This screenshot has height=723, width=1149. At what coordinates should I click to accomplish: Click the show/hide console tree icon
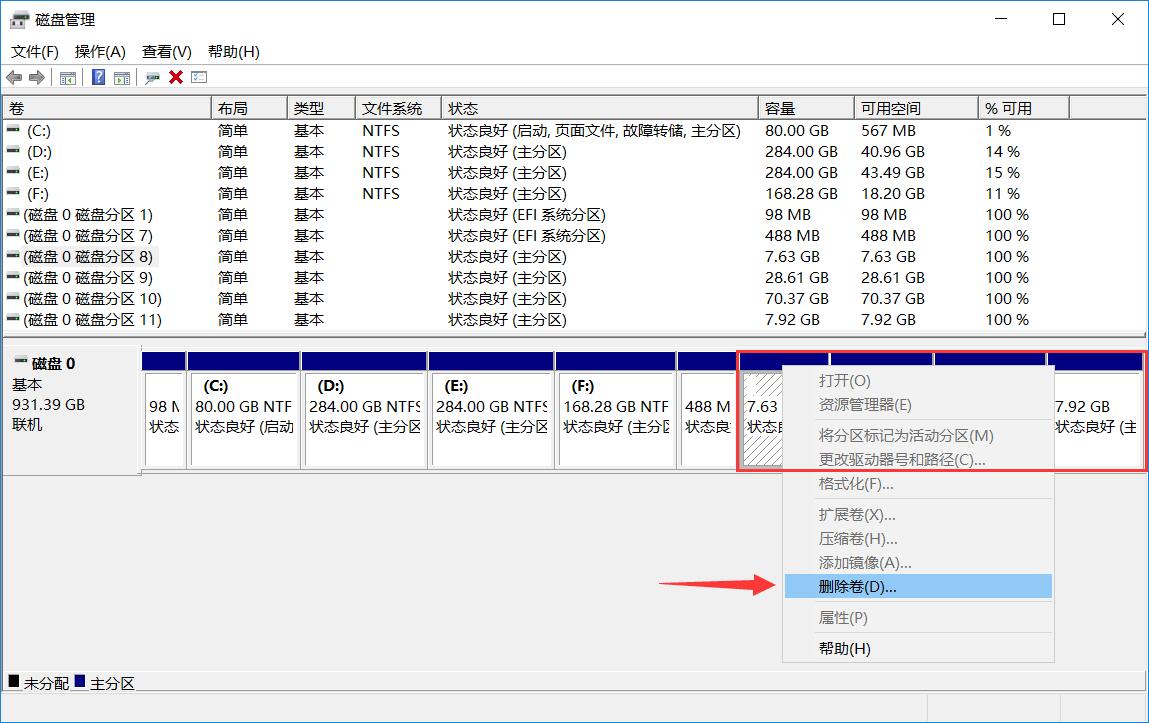(68, 78)
